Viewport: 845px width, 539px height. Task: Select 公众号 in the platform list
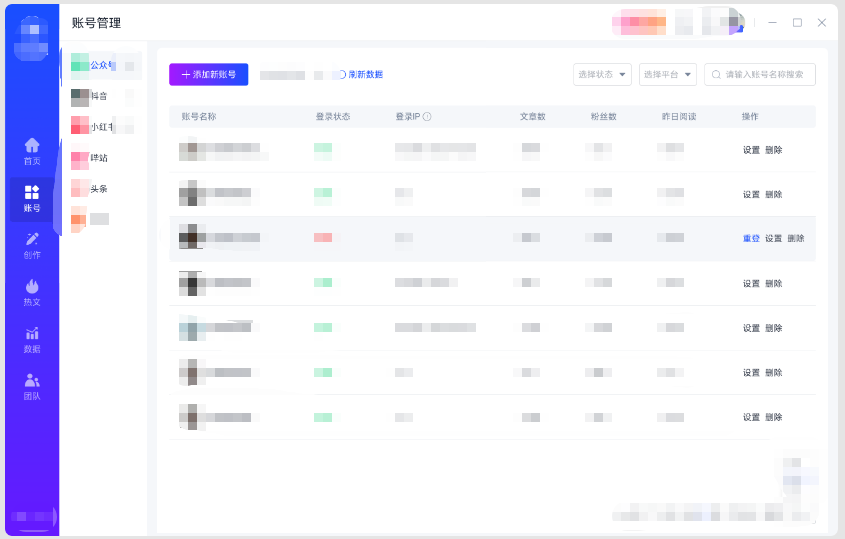coord(100,65)
